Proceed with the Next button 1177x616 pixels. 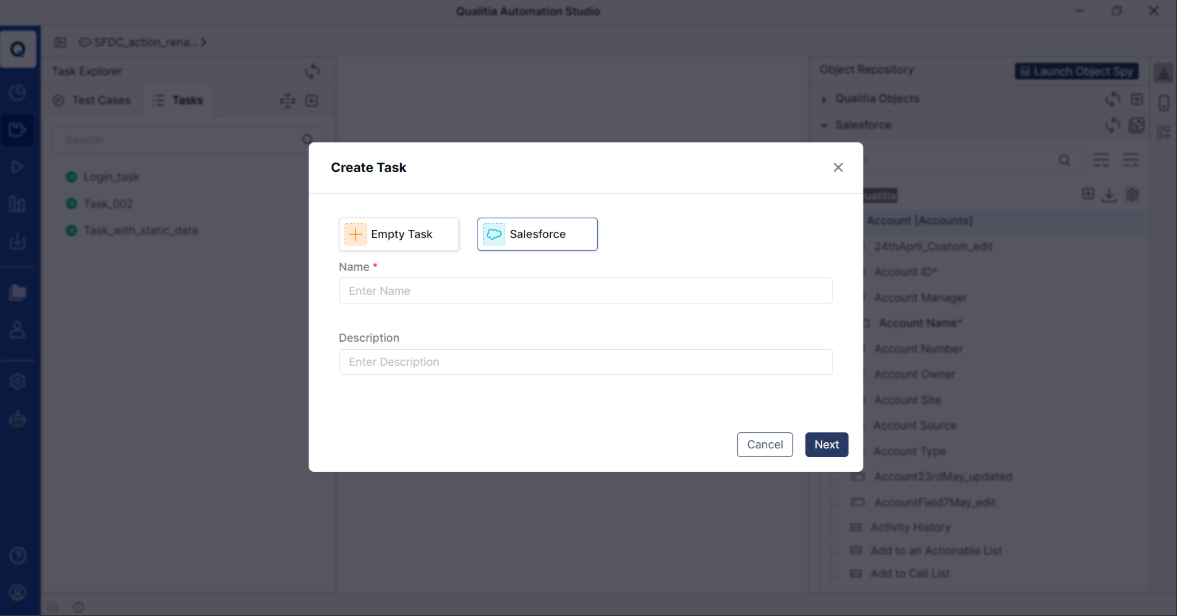826,445
